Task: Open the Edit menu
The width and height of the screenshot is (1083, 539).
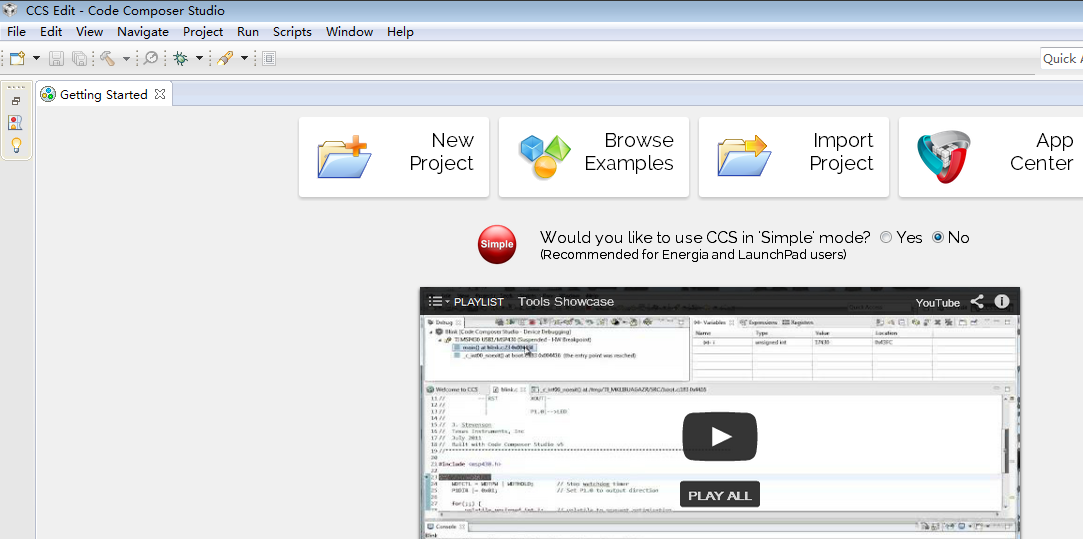Action: point(51,32)
